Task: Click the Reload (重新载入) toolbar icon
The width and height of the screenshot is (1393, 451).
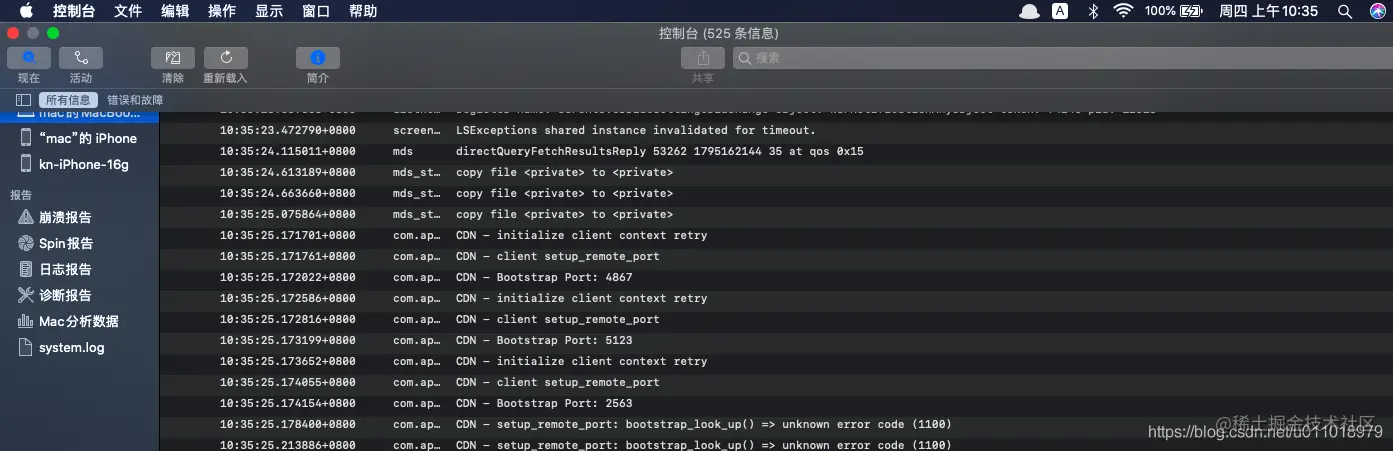Action: click(226, 58)
